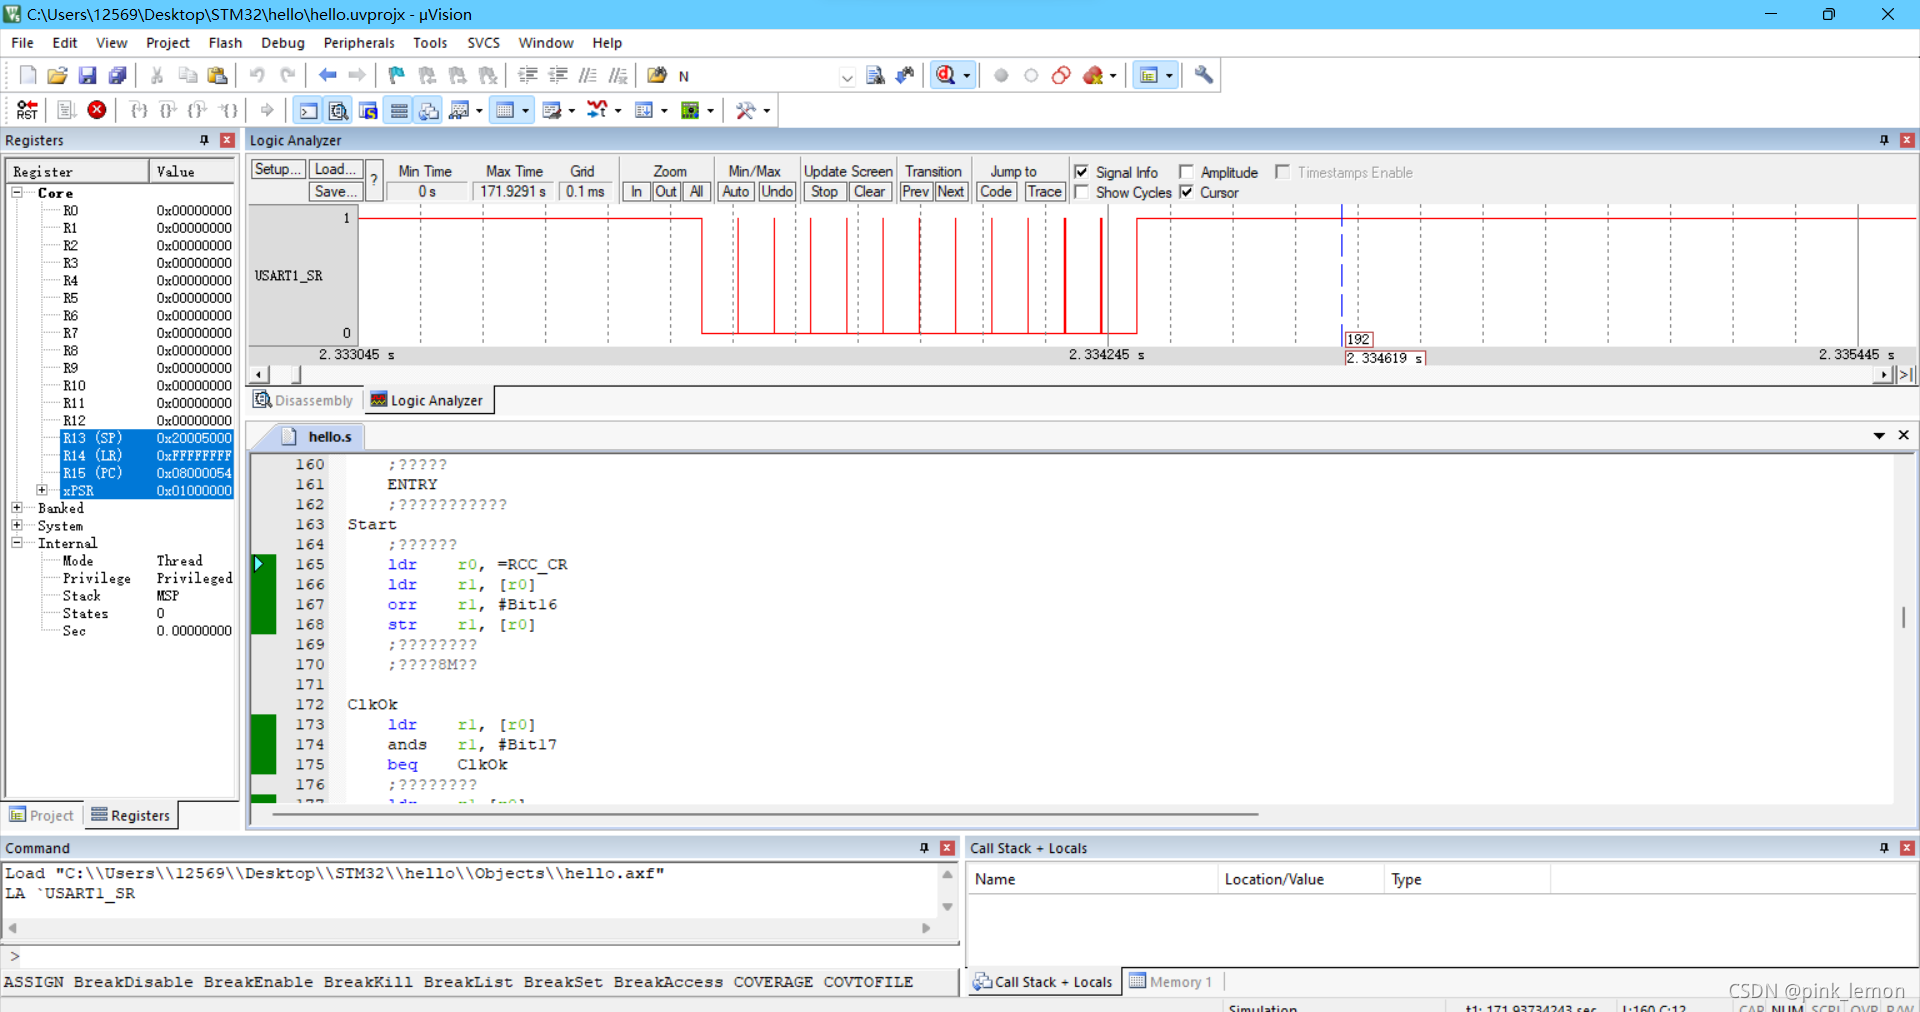Click the System Viewer chip icon
The image size is (1920, 1012).
coord(690,110)
